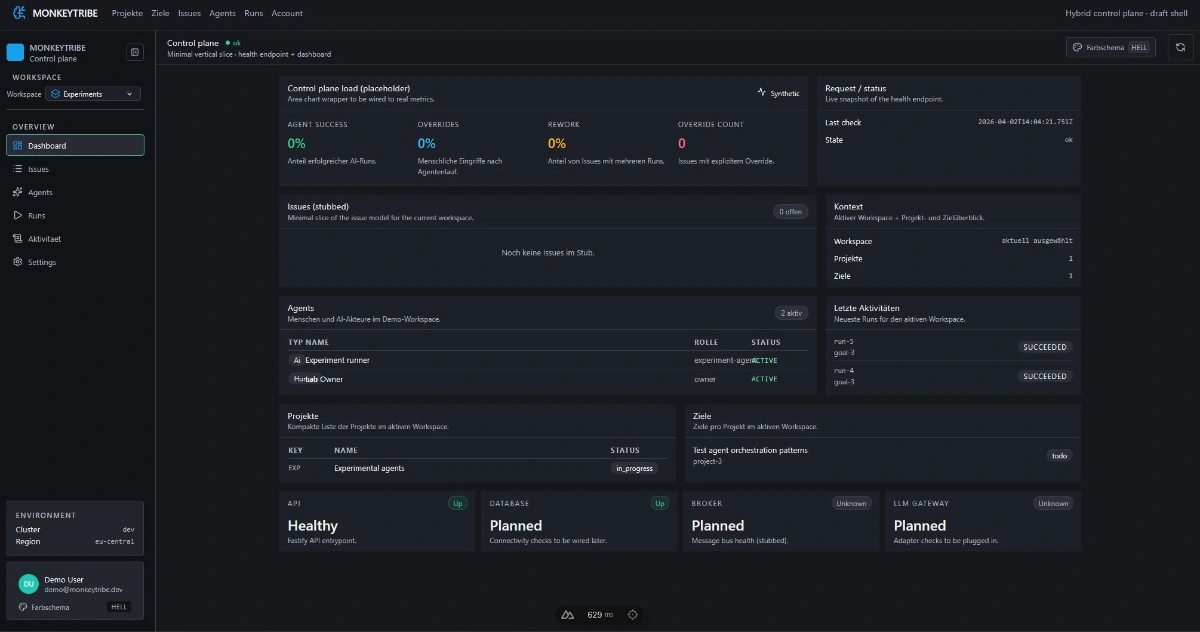Click the Issues list icon in sidebar
This screenshot has height=632, width=1200.
18,169
